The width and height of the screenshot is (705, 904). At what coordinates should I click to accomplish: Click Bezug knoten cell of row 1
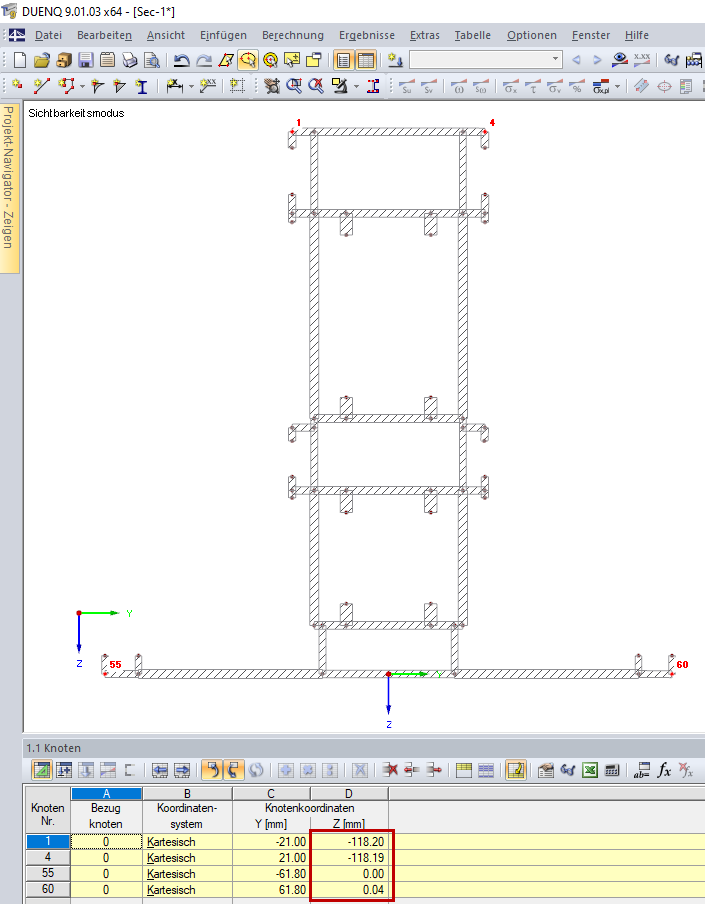[x=107, y=842]
